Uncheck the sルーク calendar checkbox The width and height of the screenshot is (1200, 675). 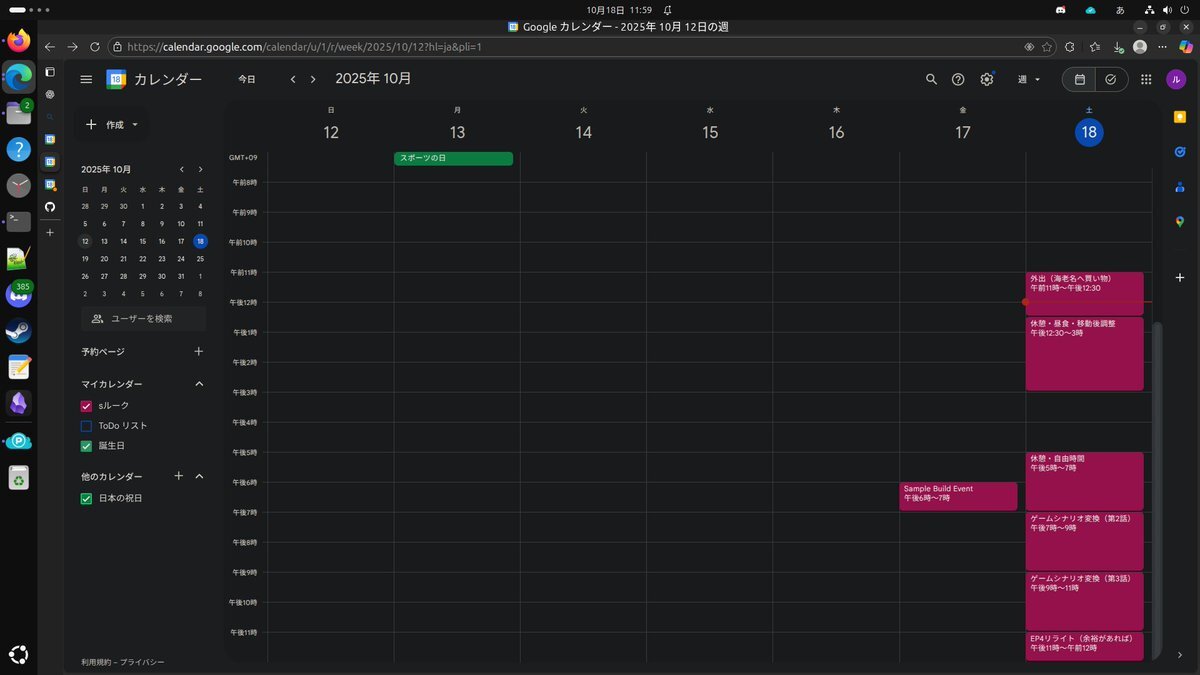[x=86, y=405]
